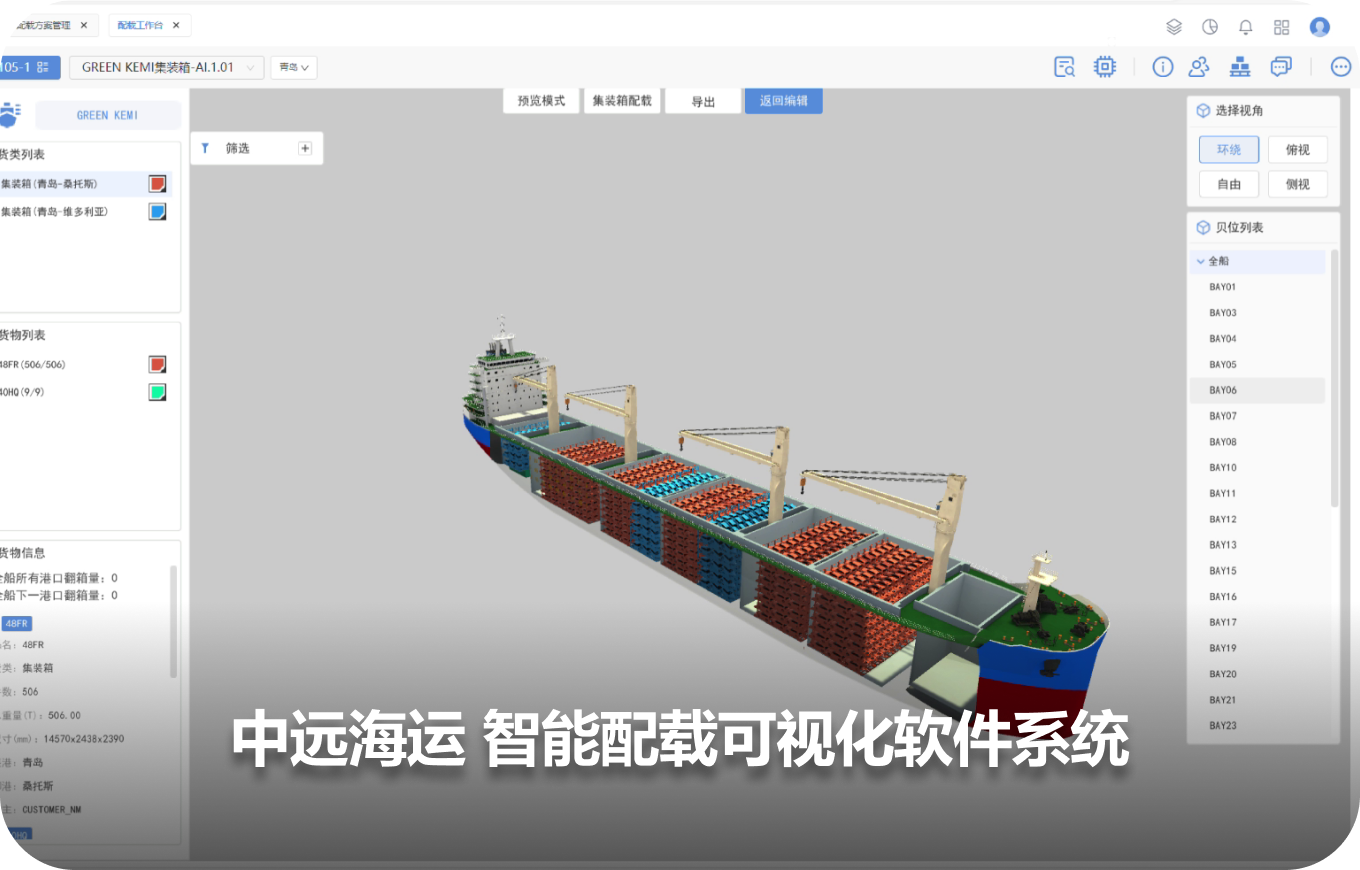Click the 导出 export button

tap(703, 101)
